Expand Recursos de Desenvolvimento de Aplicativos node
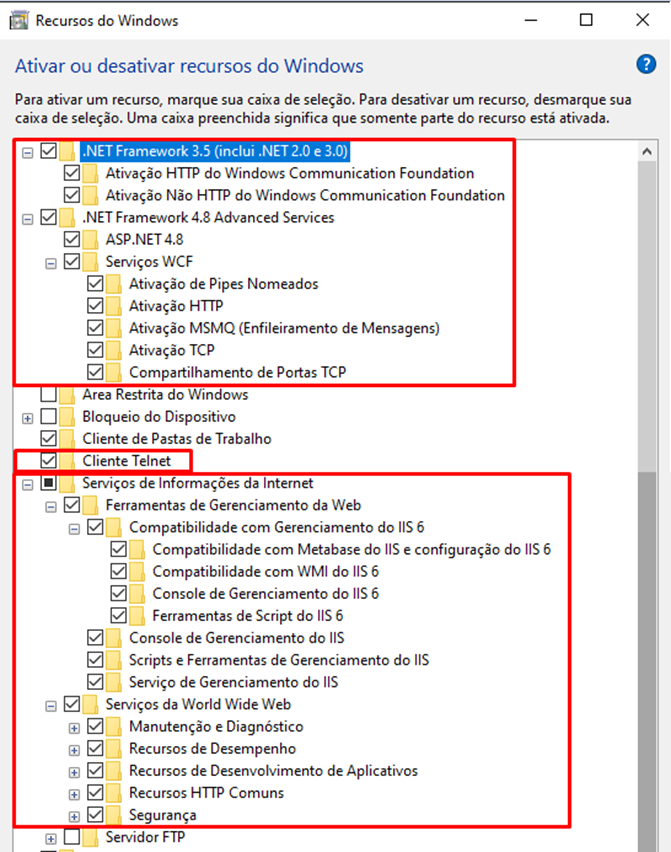Screen dimensions: 671x852 (74, 773)
